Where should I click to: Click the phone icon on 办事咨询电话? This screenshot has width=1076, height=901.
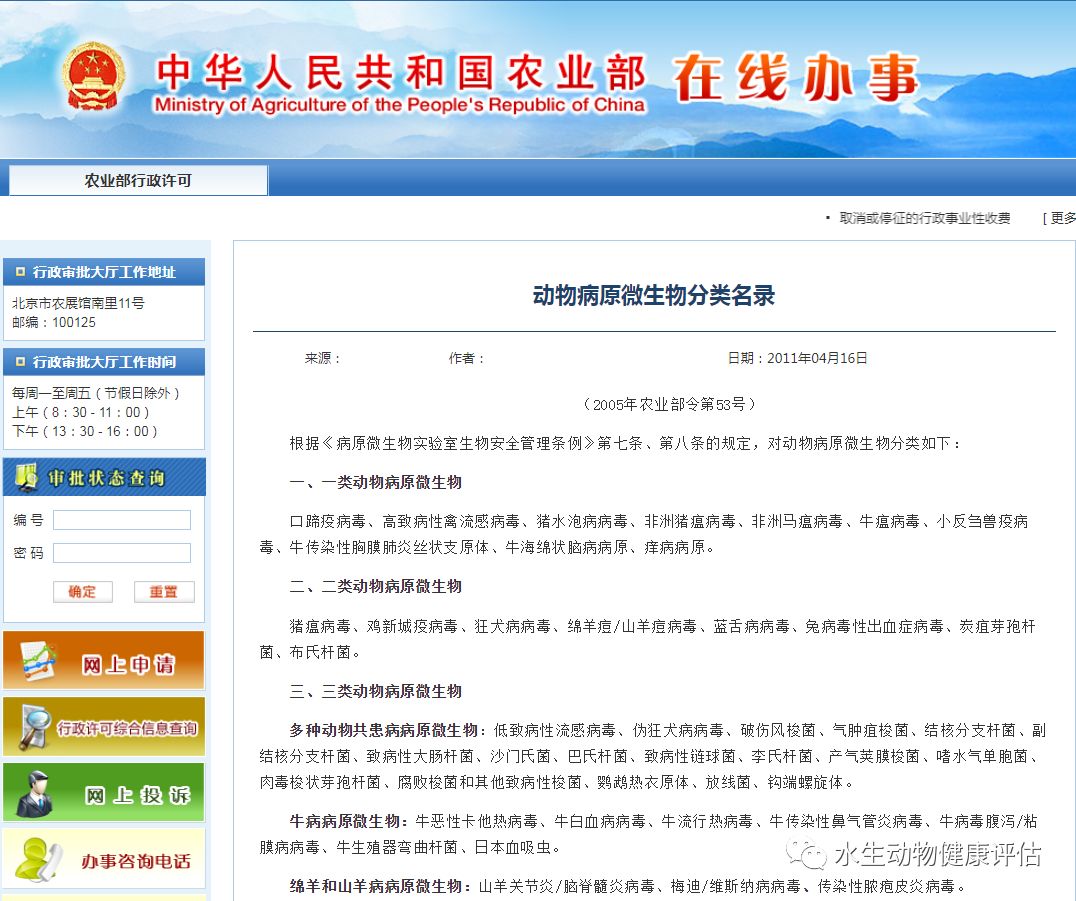(38, 858)
